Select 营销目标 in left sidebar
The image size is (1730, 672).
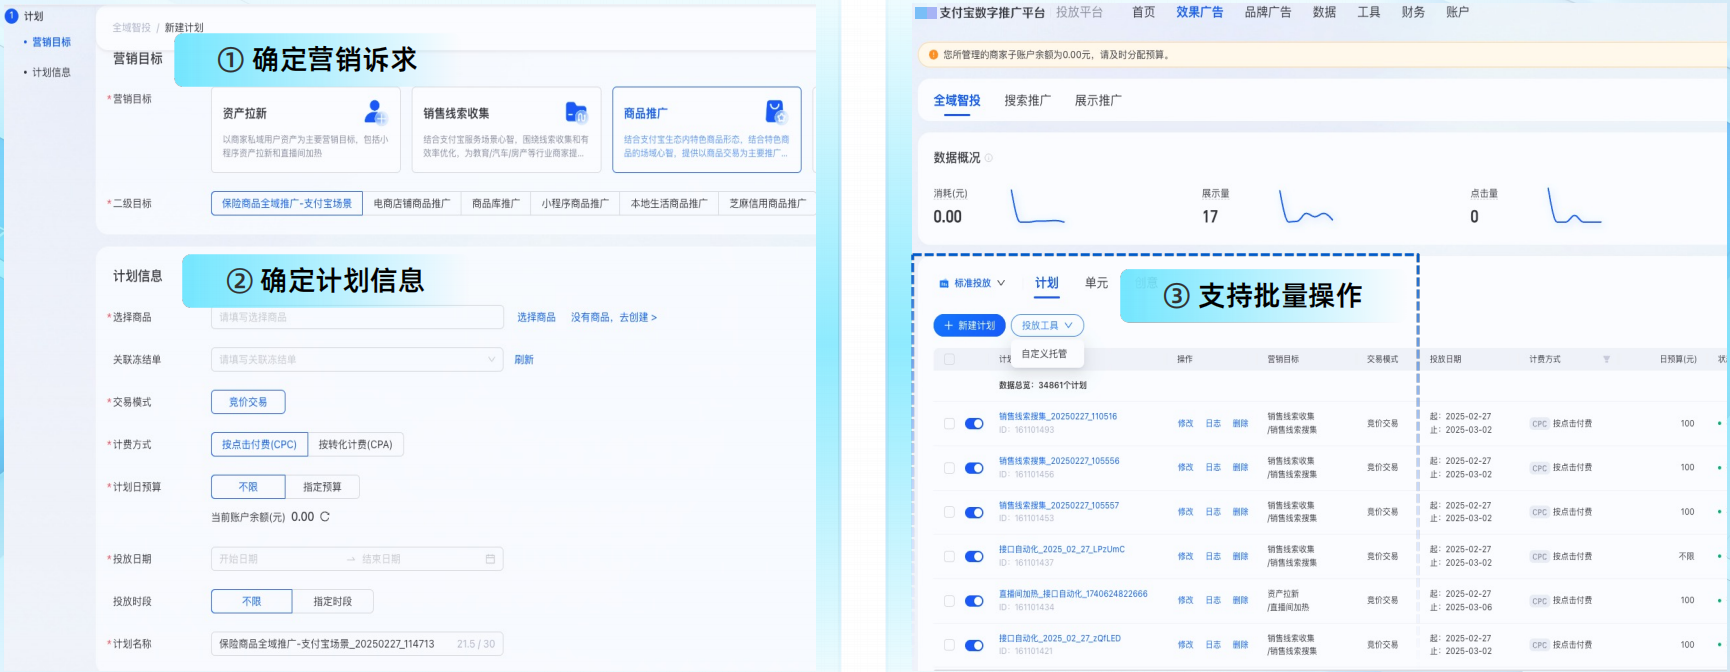pos(52,42)
